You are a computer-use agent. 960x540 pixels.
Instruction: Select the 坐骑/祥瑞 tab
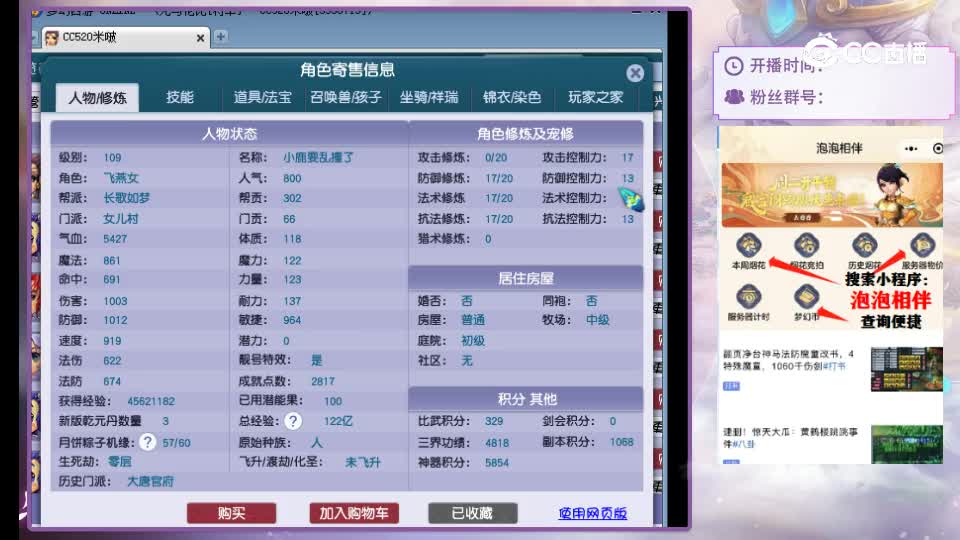click(429, 97)
